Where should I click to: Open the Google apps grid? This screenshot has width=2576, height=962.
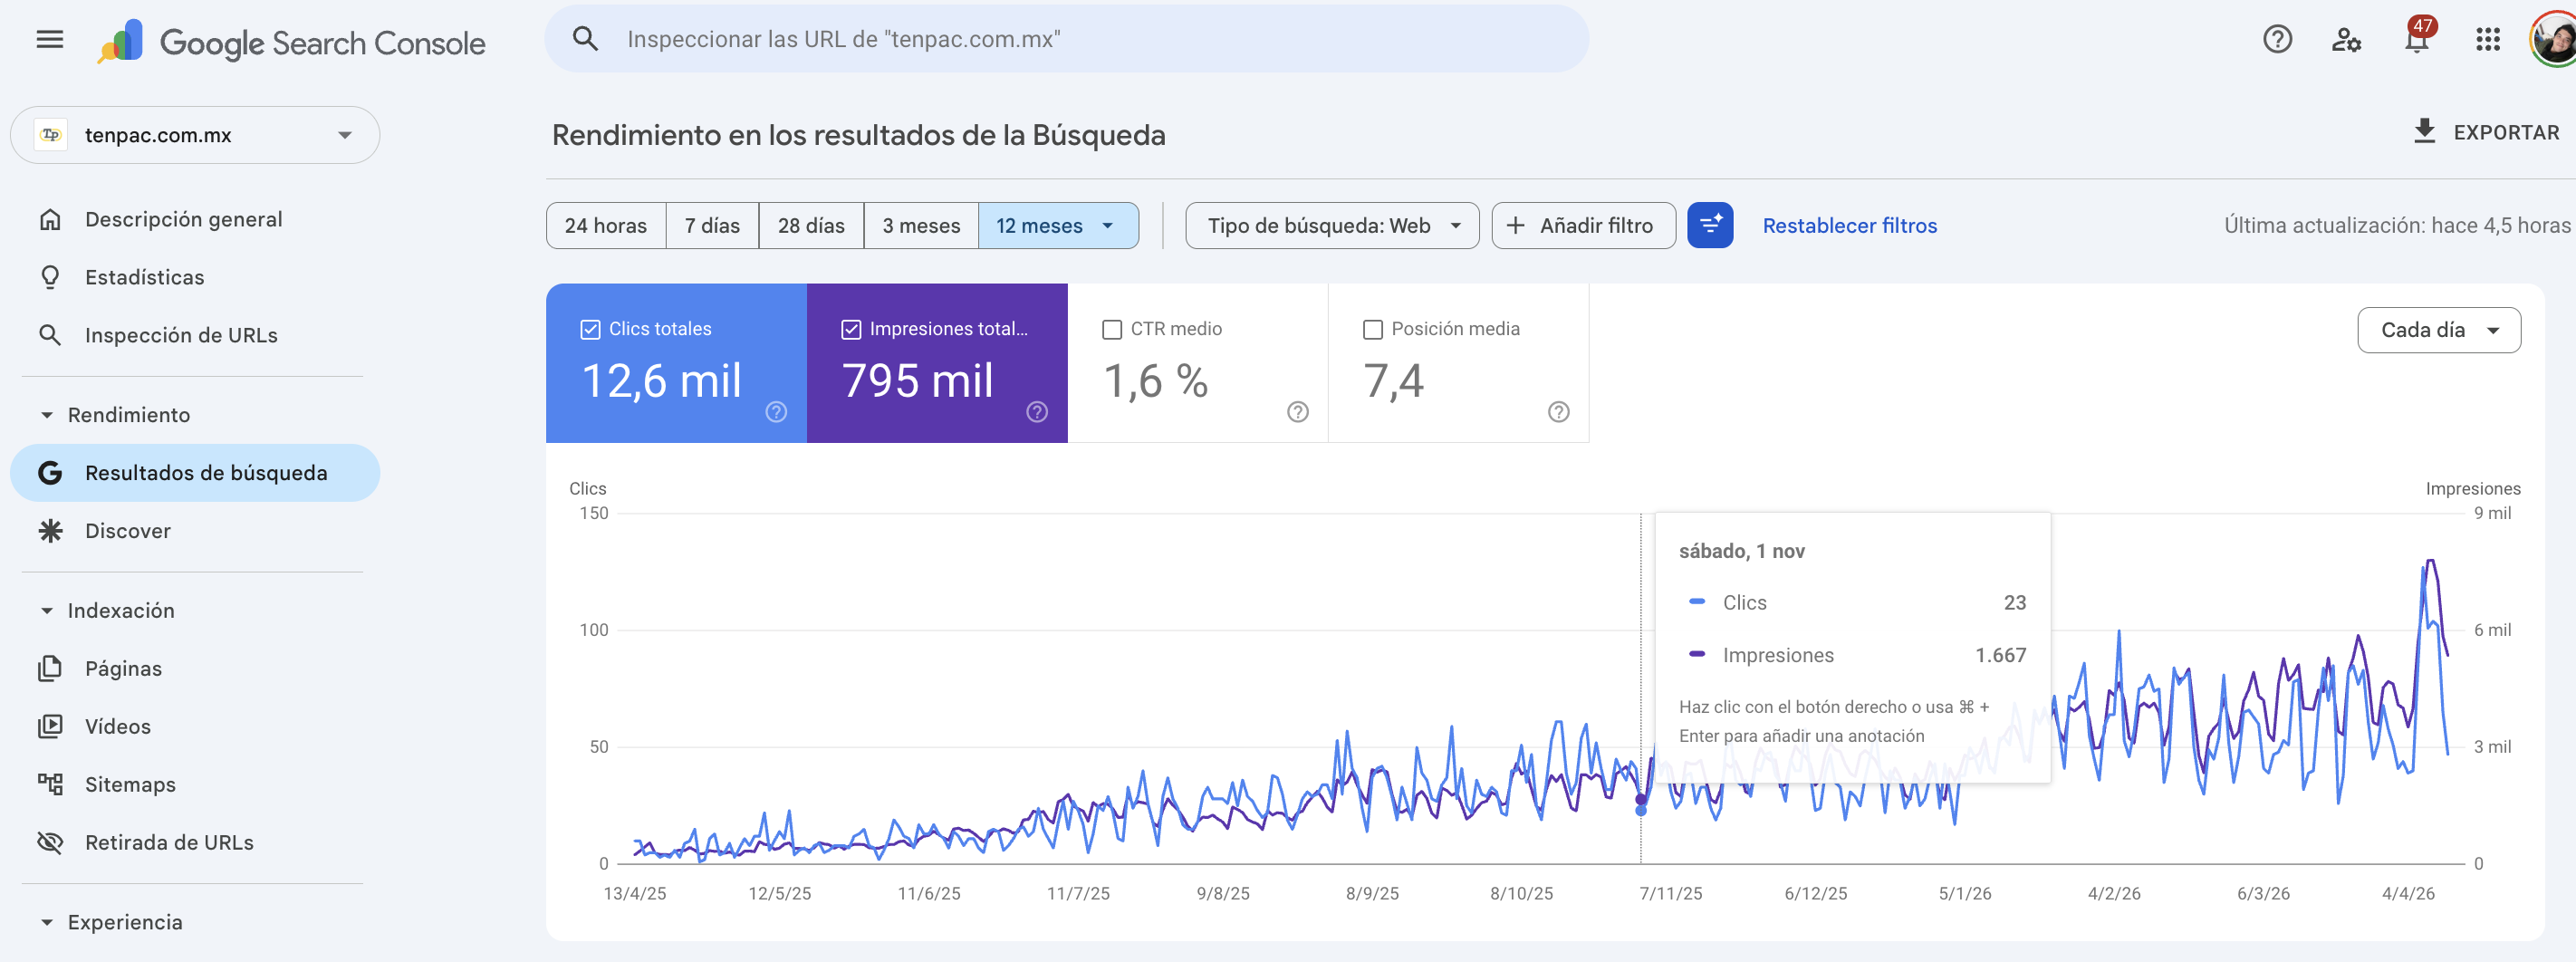pyautogui.click(x=2487, y=39)
